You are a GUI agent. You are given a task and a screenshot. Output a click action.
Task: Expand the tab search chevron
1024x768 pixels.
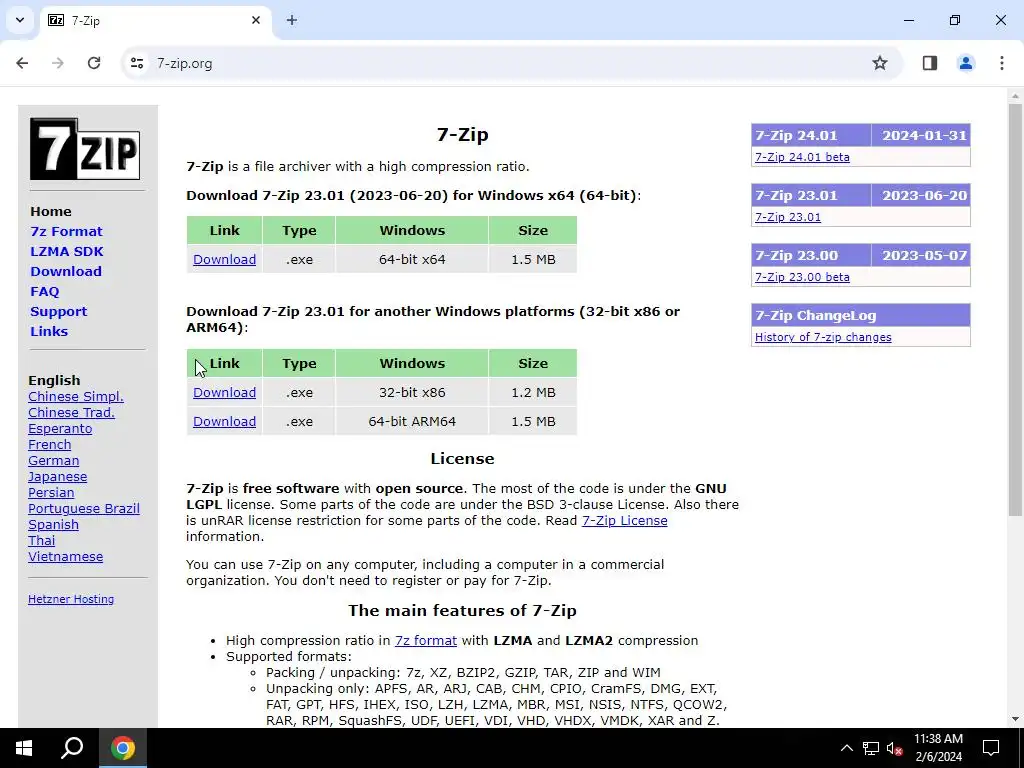(20, 20)
